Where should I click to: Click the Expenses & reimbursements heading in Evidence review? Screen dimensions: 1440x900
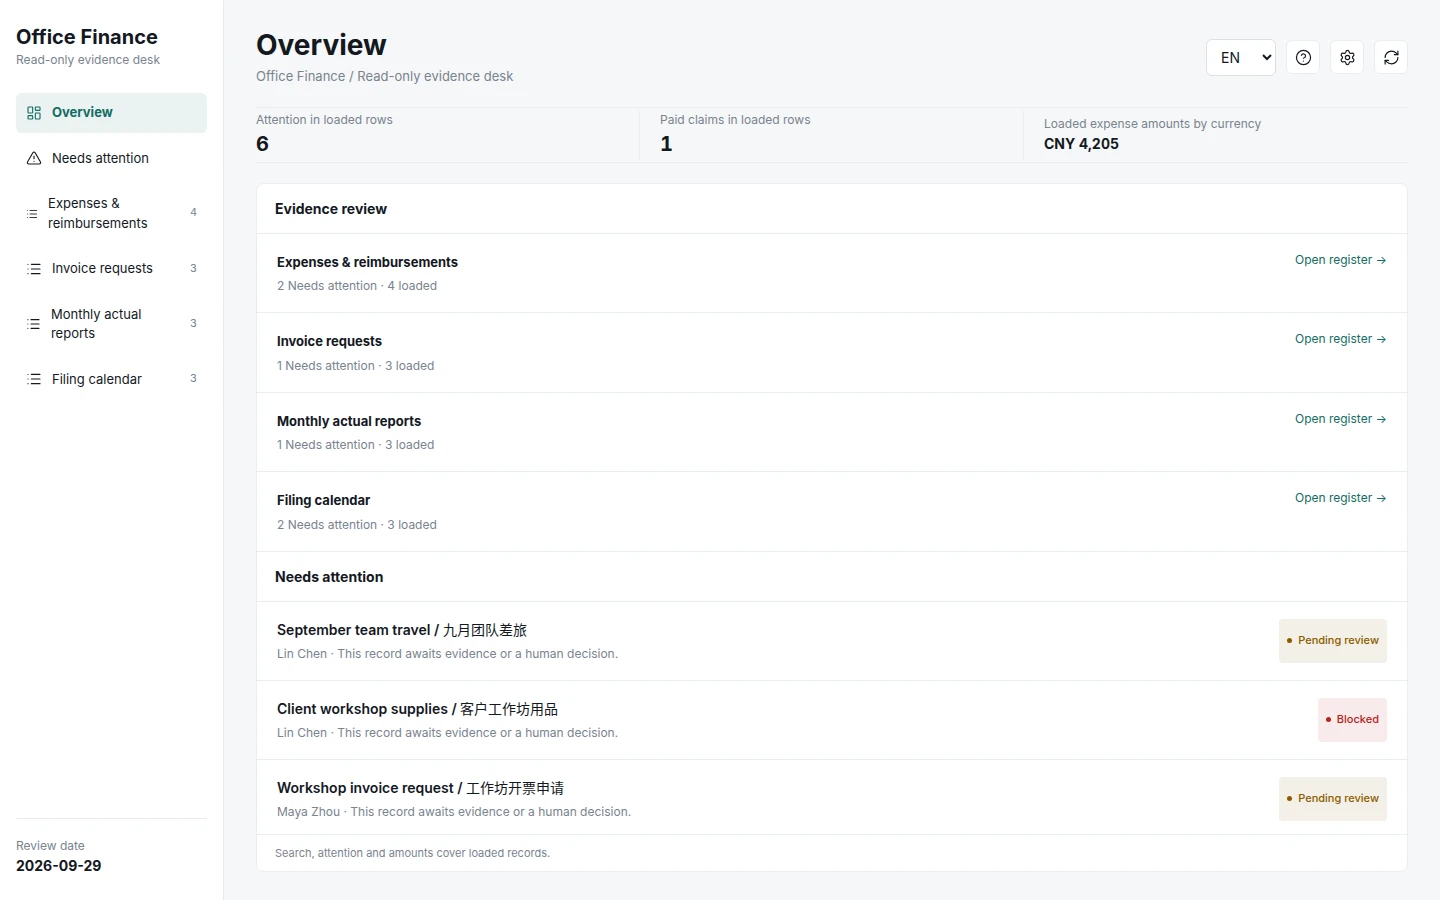pyautogui.click(x=367, y=262)
